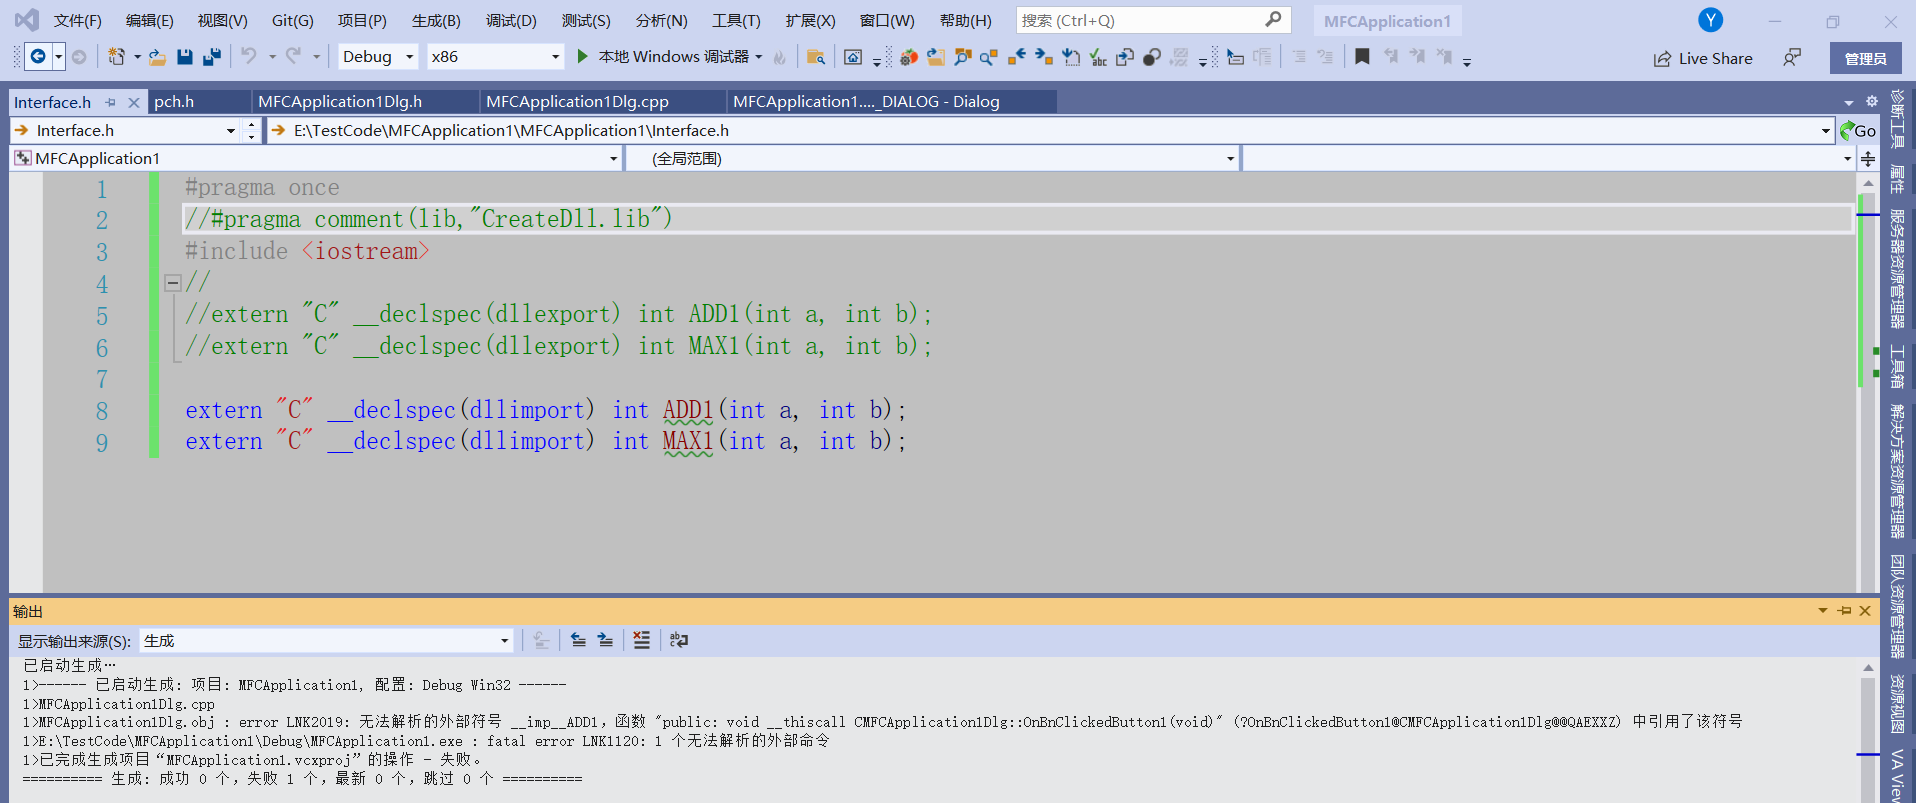Click the Live Share button

(1703, 58)
